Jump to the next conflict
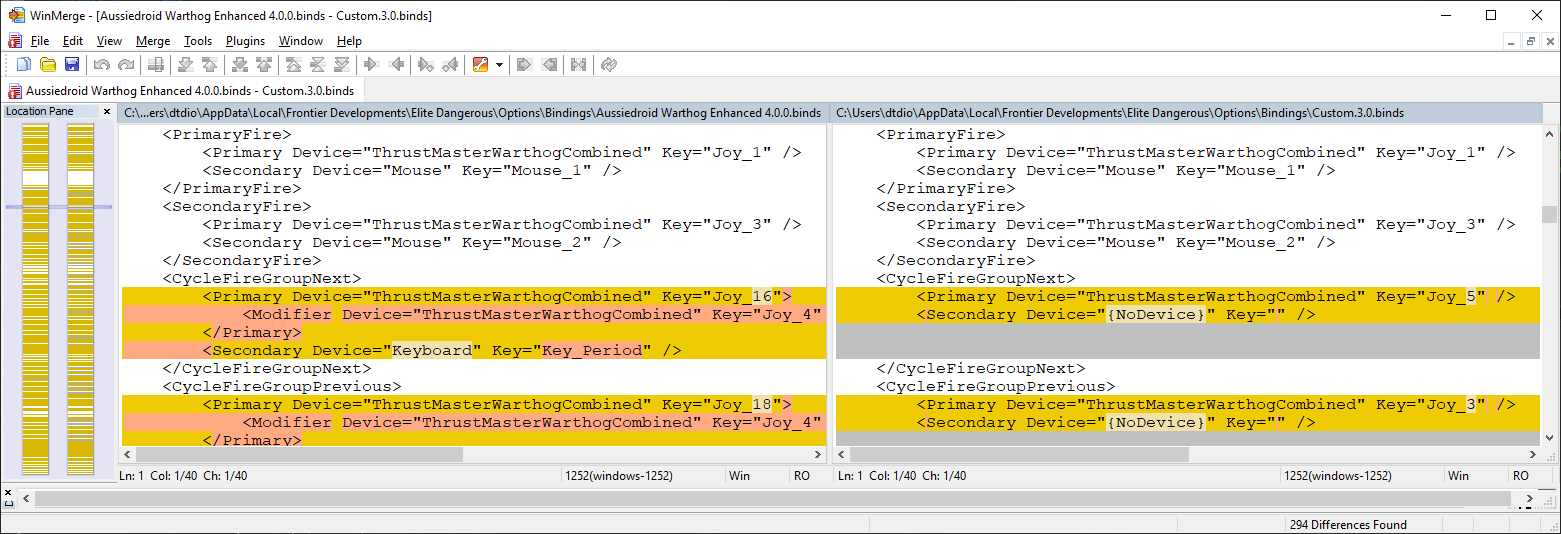Viewport: 1561px width, 534px height. (240, 65)
